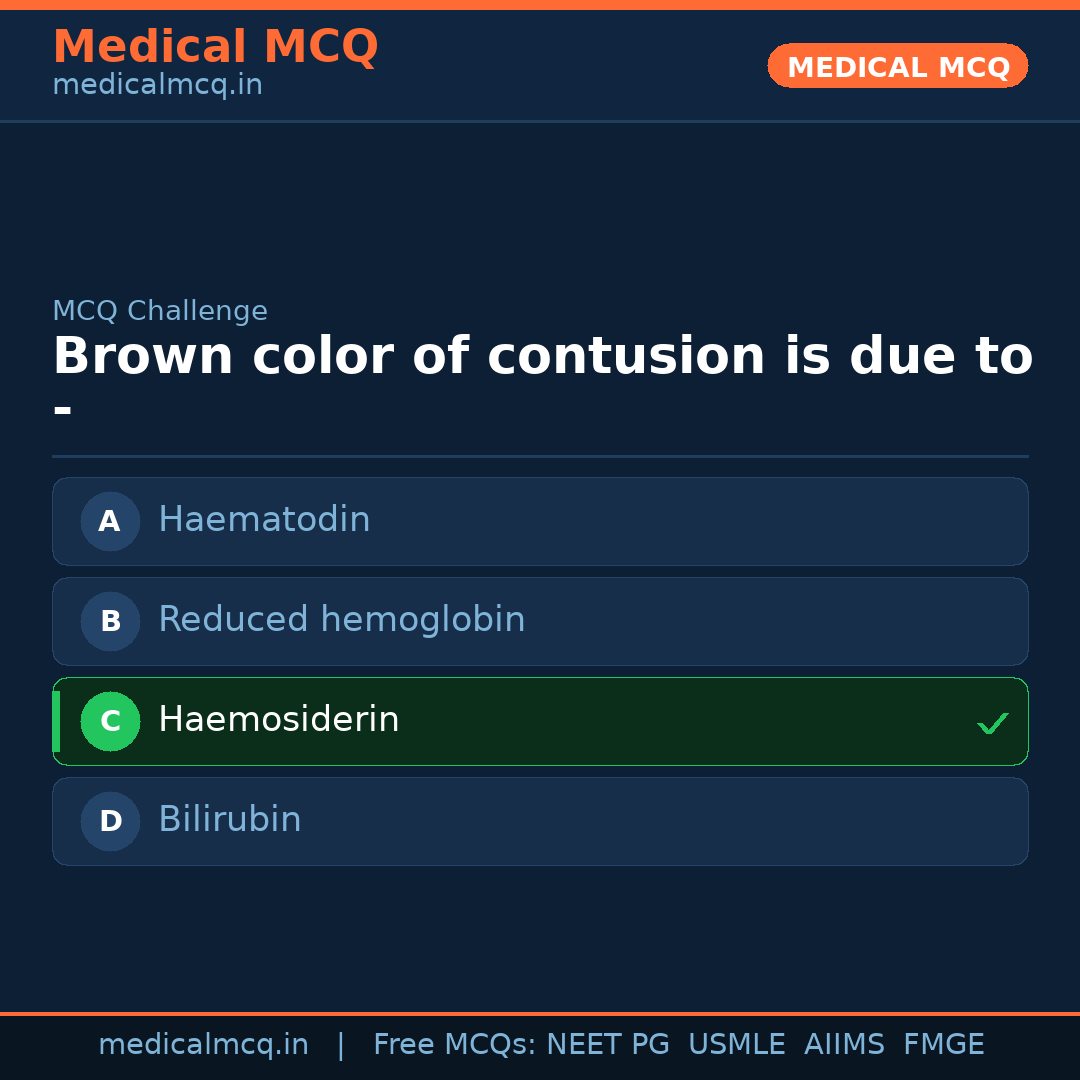Click the MCQ Challenge label
Screen dimensions: 1080x1080
click(160, 311)
